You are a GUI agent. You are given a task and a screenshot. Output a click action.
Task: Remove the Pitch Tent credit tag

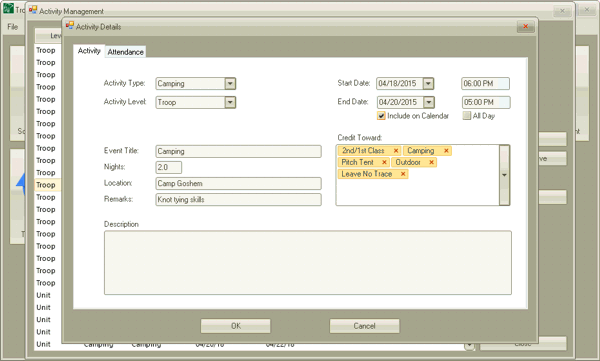point(384,162)
